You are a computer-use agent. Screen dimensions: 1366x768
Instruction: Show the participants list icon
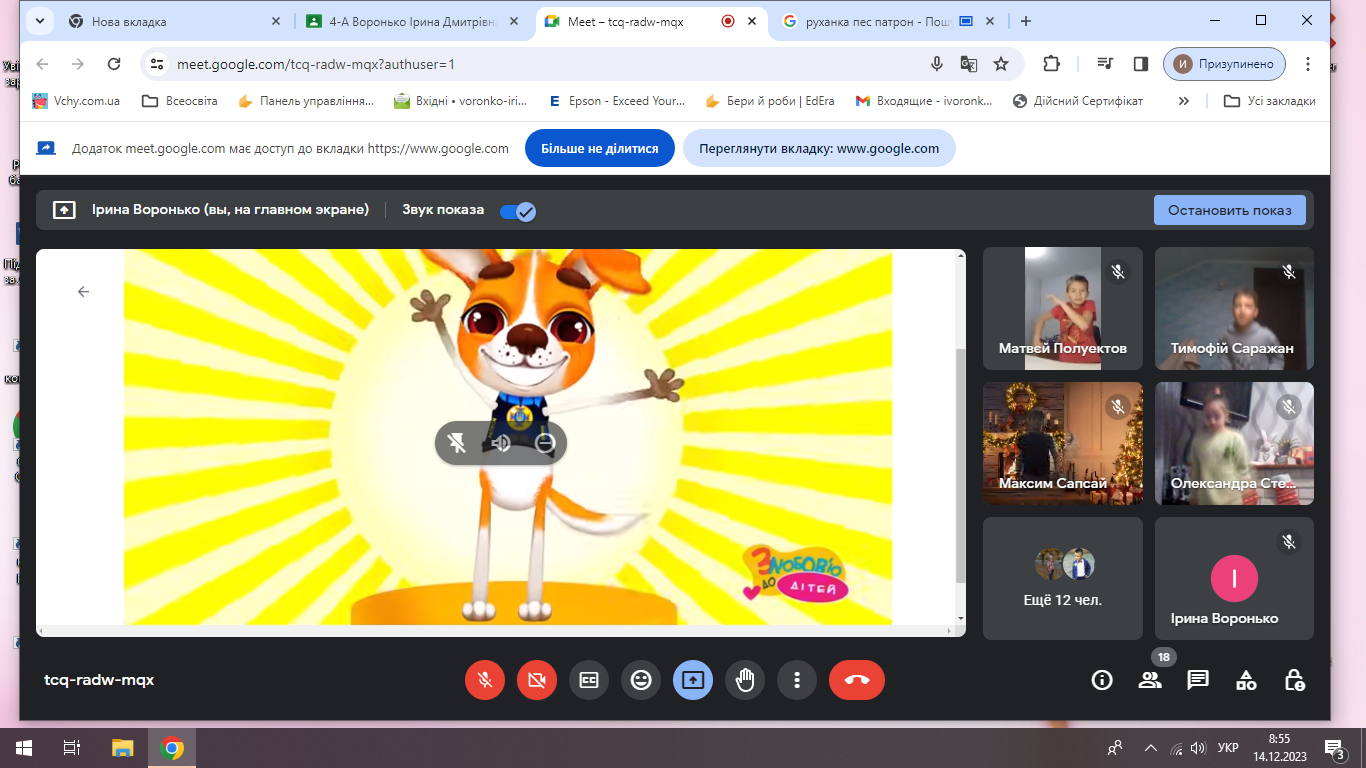(1150, 681)
